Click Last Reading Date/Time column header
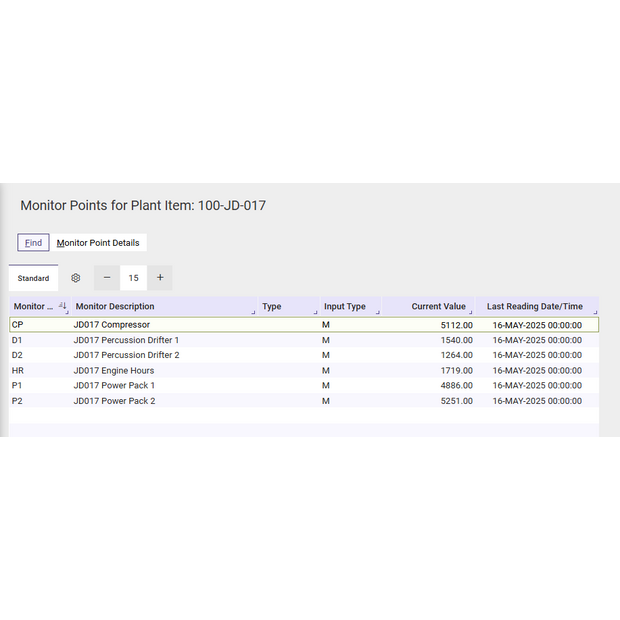 (534, 307)
